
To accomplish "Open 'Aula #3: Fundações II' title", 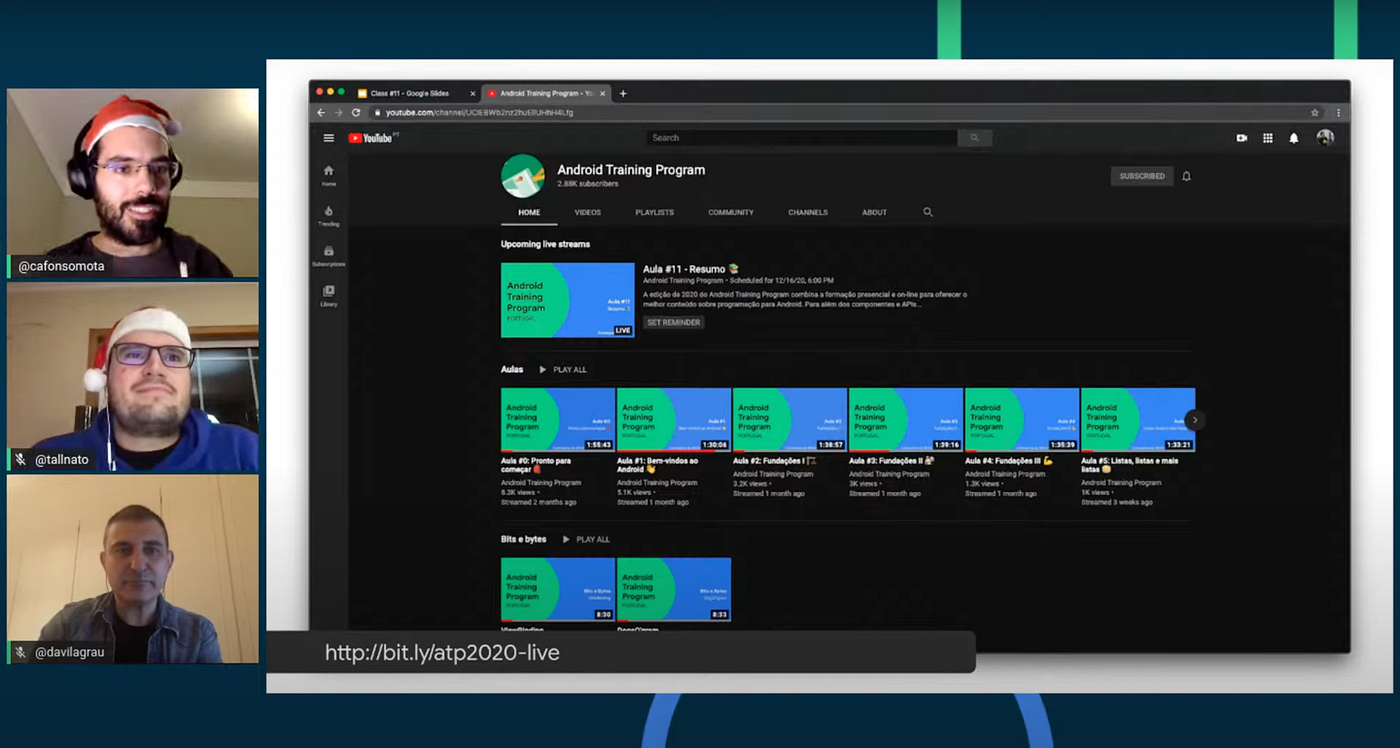I will pos(892,461).
